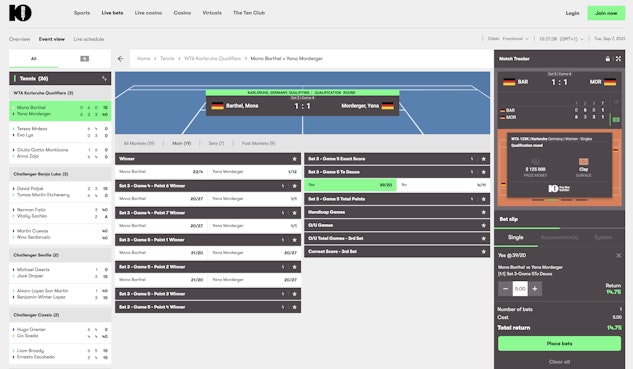Star the Handicap Games market
633x369 pixels.
pos(483,212)
